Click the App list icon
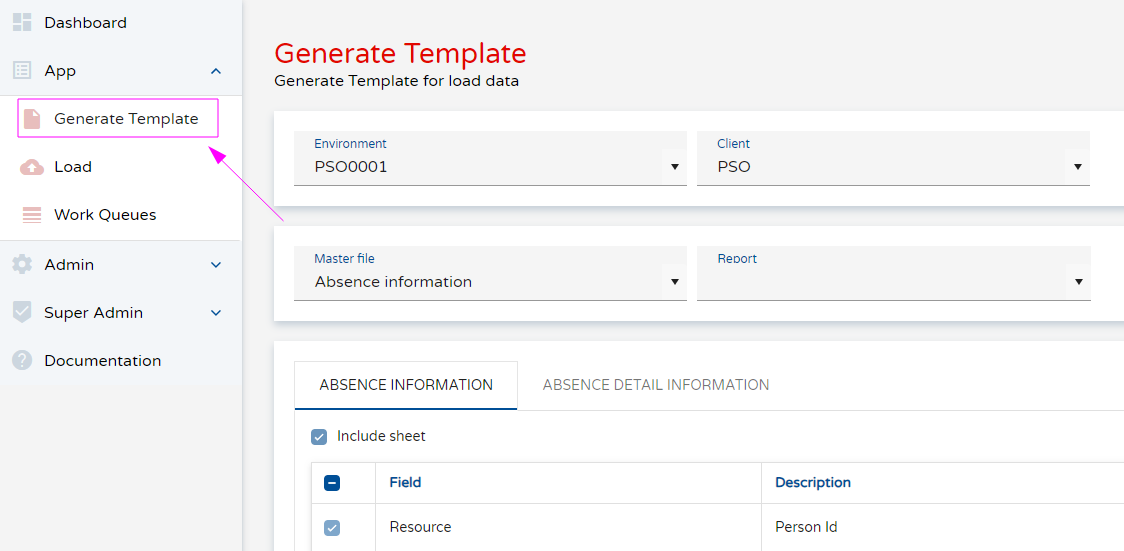Viewport: 1124px width, 551px height. pos(22,70)
